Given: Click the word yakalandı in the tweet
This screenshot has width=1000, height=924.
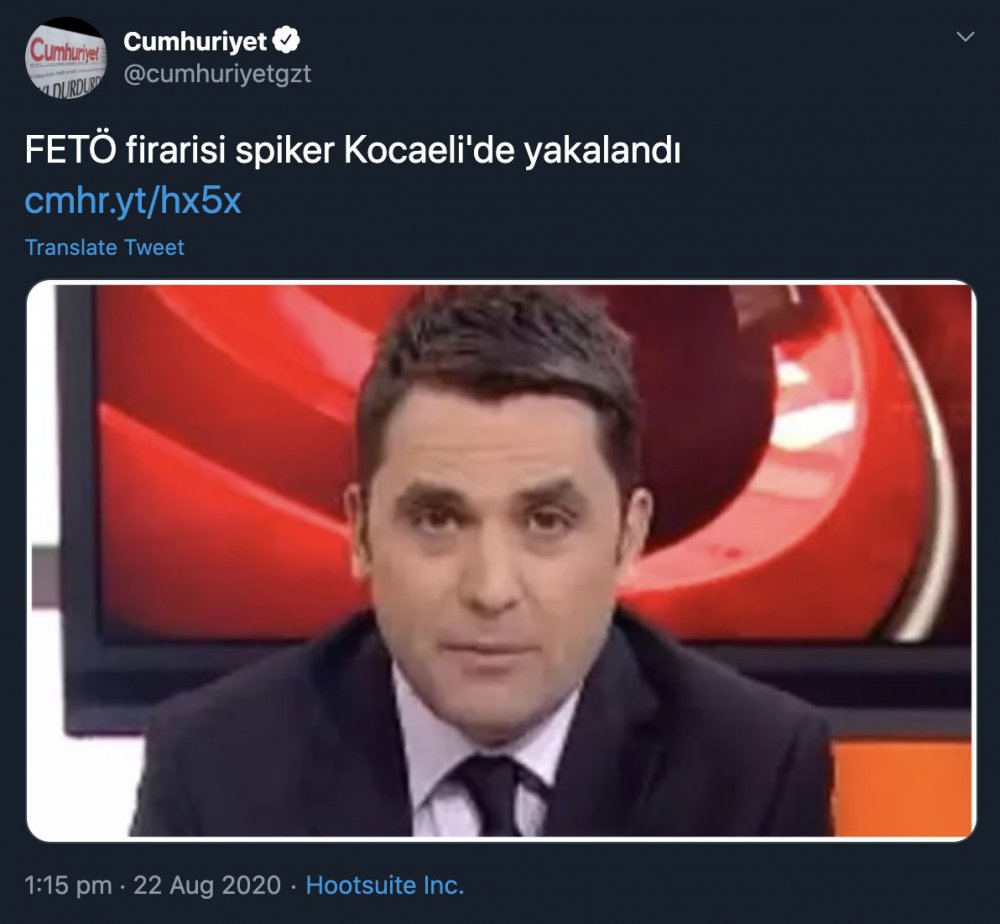Looking at the screenshot, I should pos(603,152).
